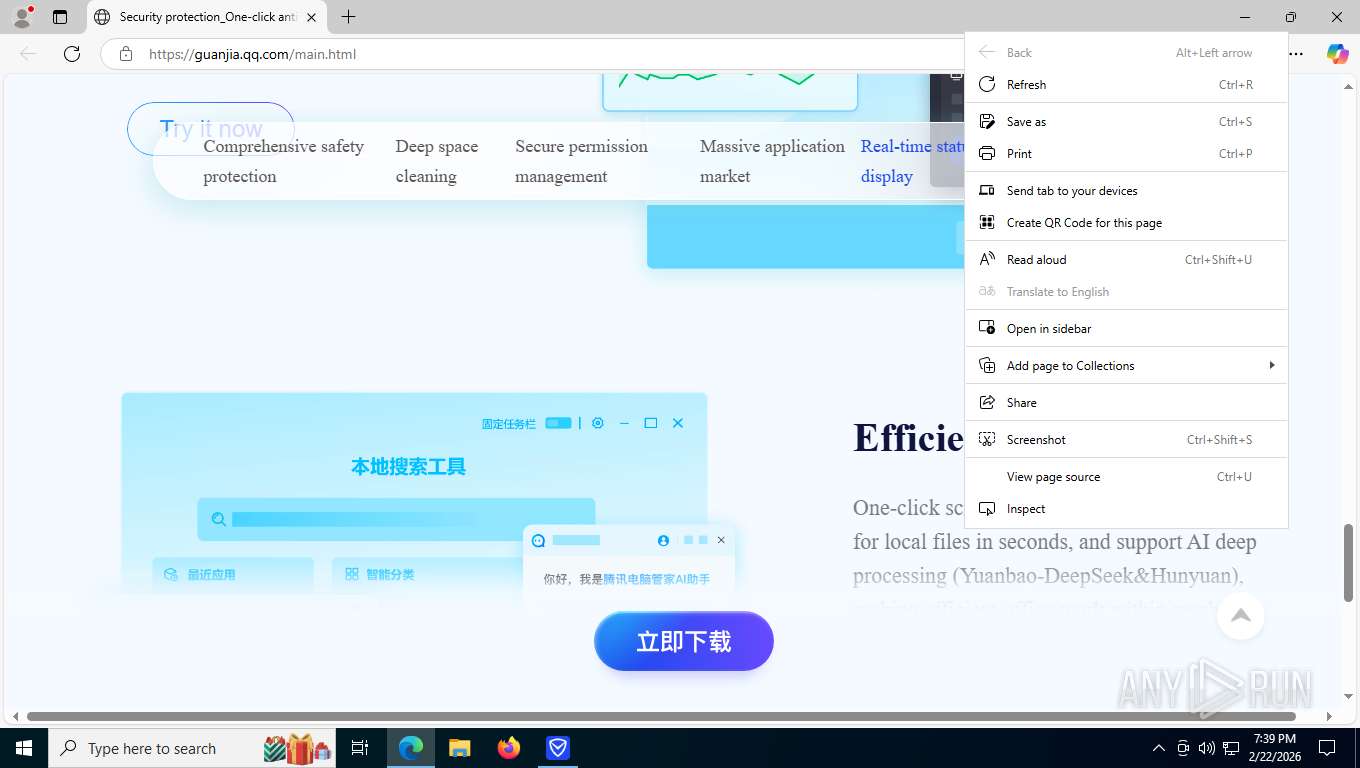The height and width of the screenshot is (768, 1360).
Task: Open Task View on taskbar
Action: (360, 747)
